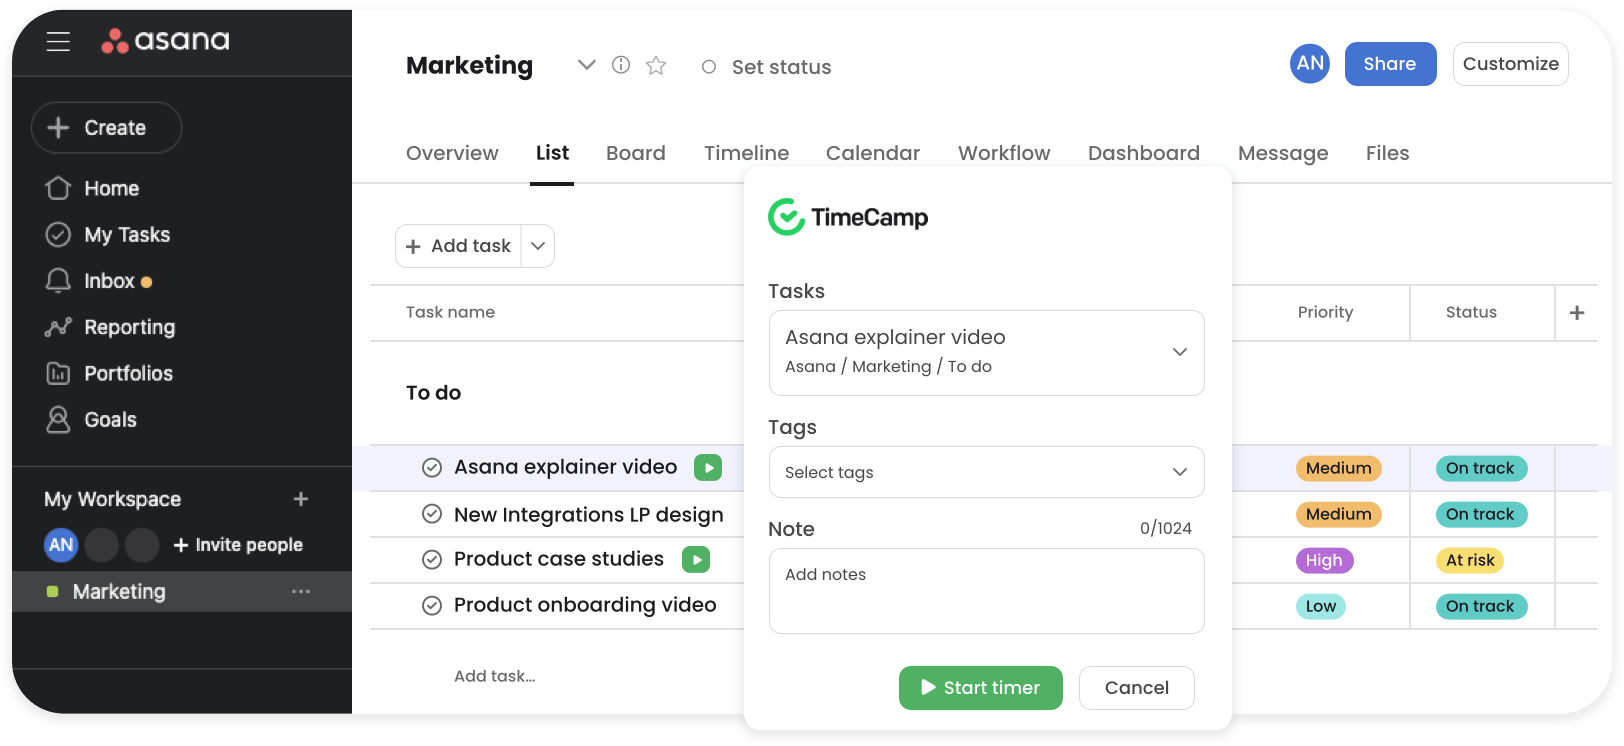
Task: Click the AN avatar in the header
Action: click(1310, 64)
